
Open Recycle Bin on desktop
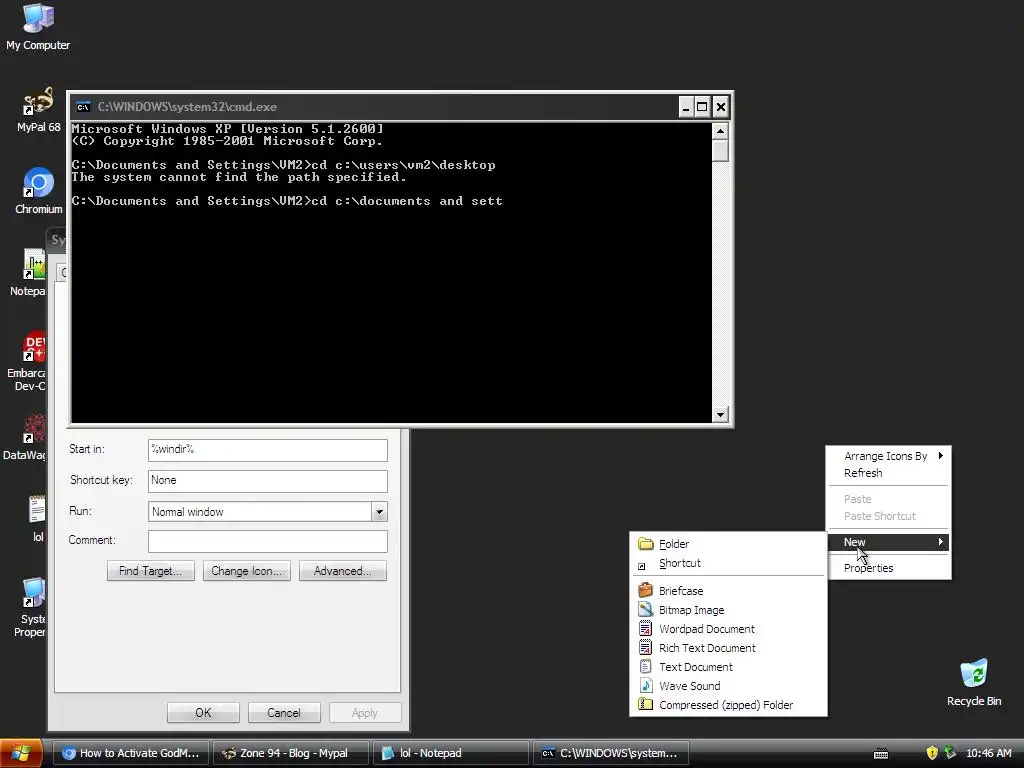tap(974, 683)
